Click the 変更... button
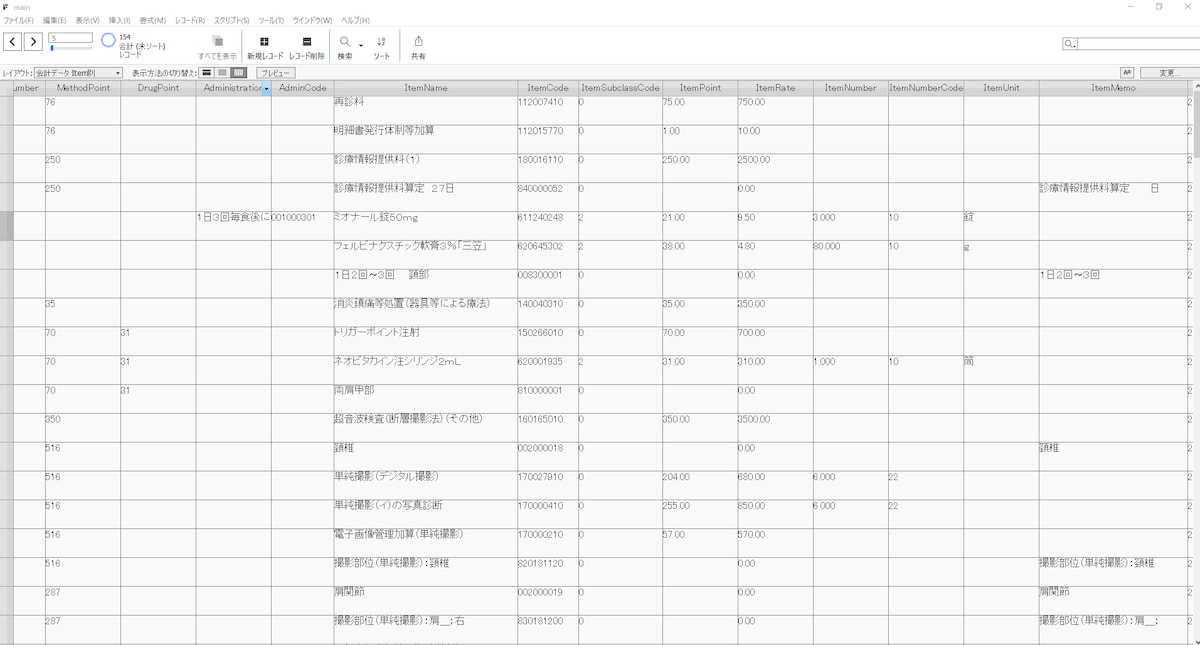 tap(1169, 73)
